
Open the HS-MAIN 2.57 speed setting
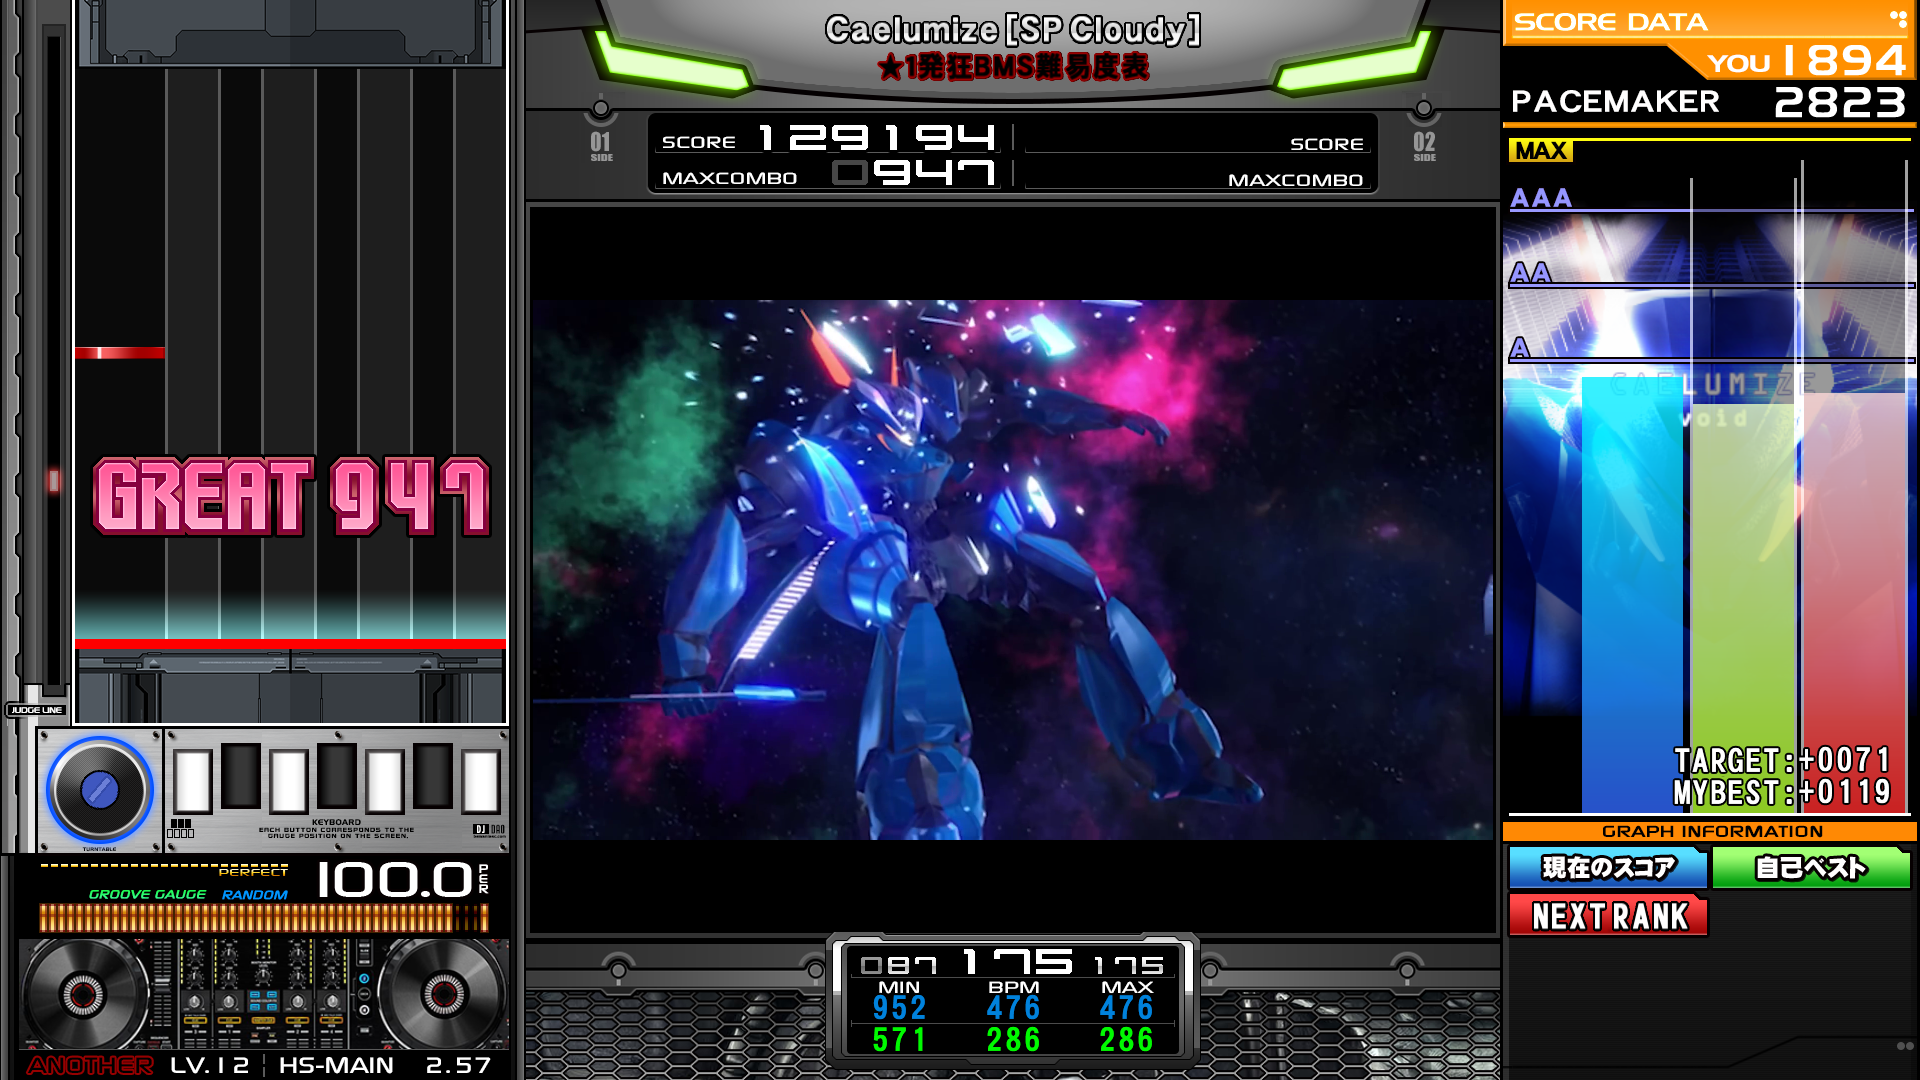coord(385,1065)
